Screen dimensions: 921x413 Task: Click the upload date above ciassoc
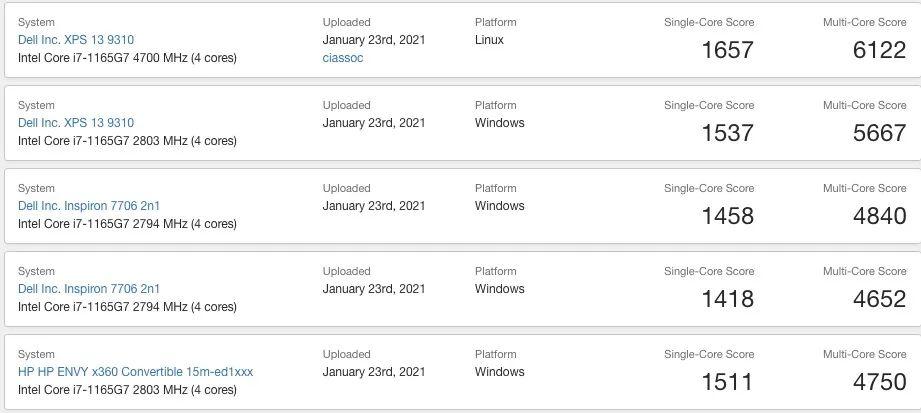coord(374,40)
